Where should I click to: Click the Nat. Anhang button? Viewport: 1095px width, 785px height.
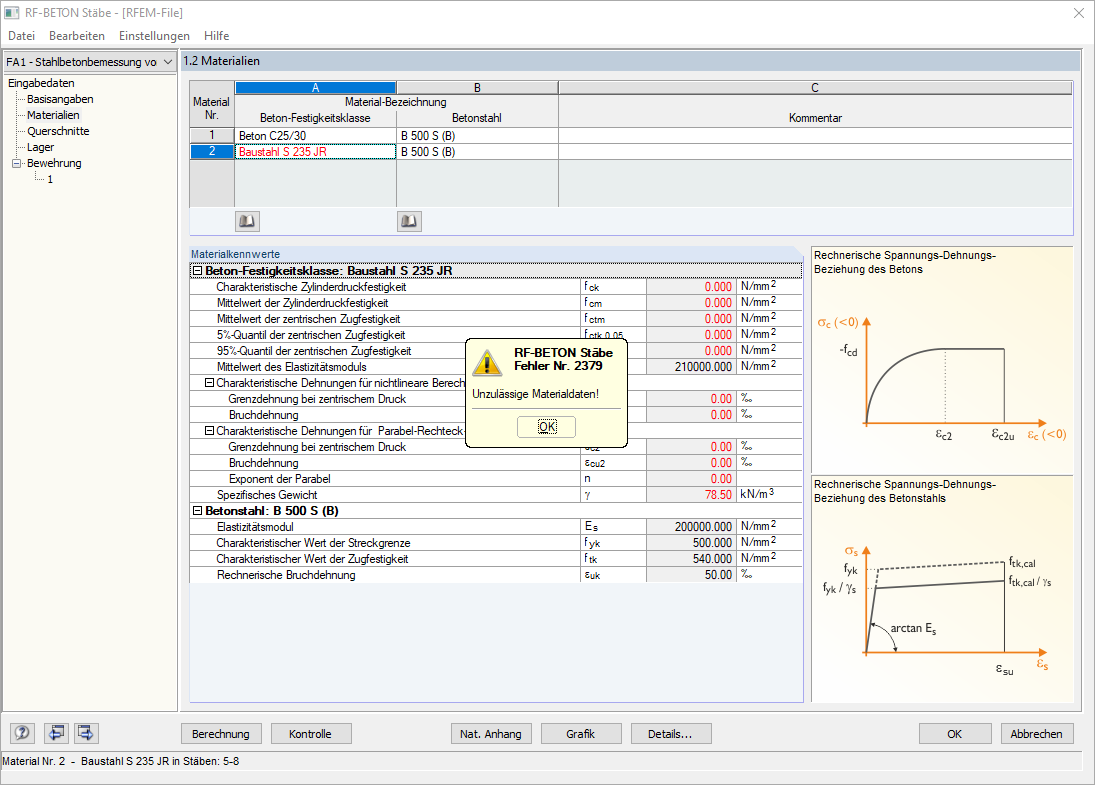pos(491,734)
